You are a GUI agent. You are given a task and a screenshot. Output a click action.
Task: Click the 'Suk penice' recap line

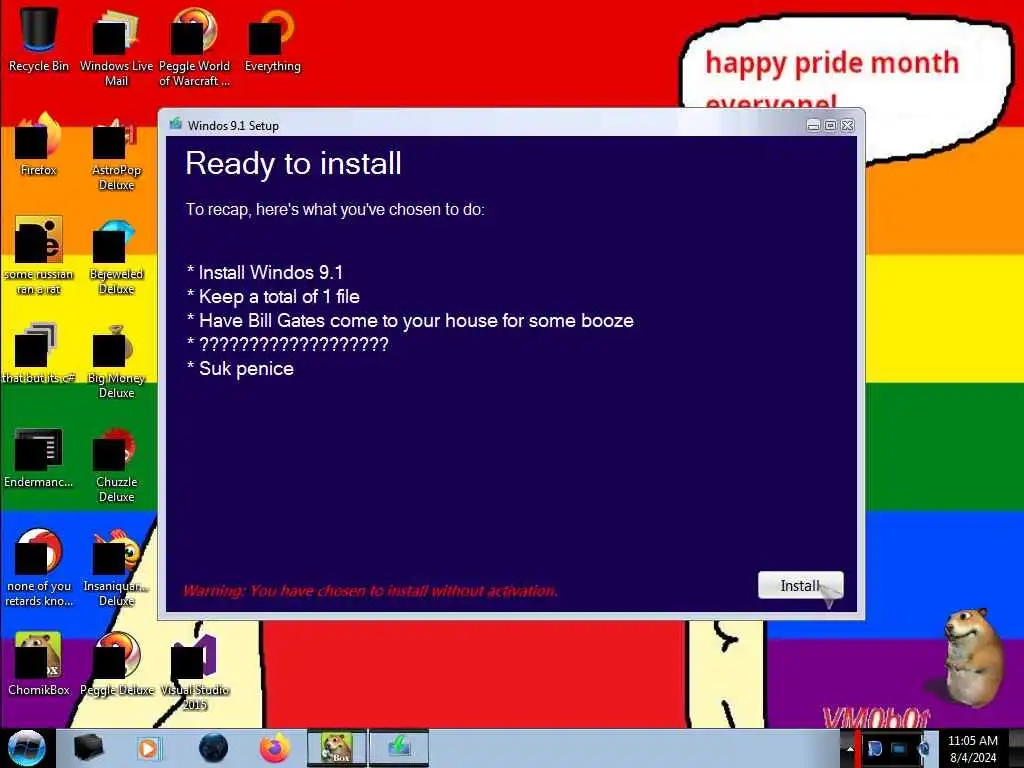tap(240, 369)
